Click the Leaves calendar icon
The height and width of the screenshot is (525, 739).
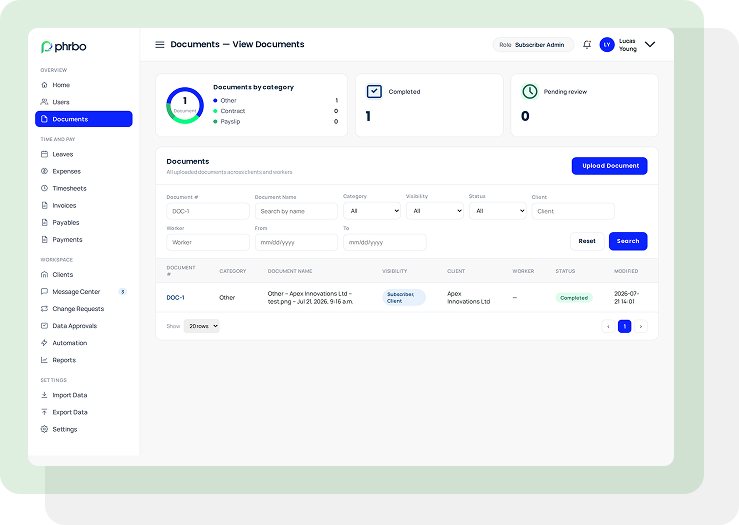[44, 154]
